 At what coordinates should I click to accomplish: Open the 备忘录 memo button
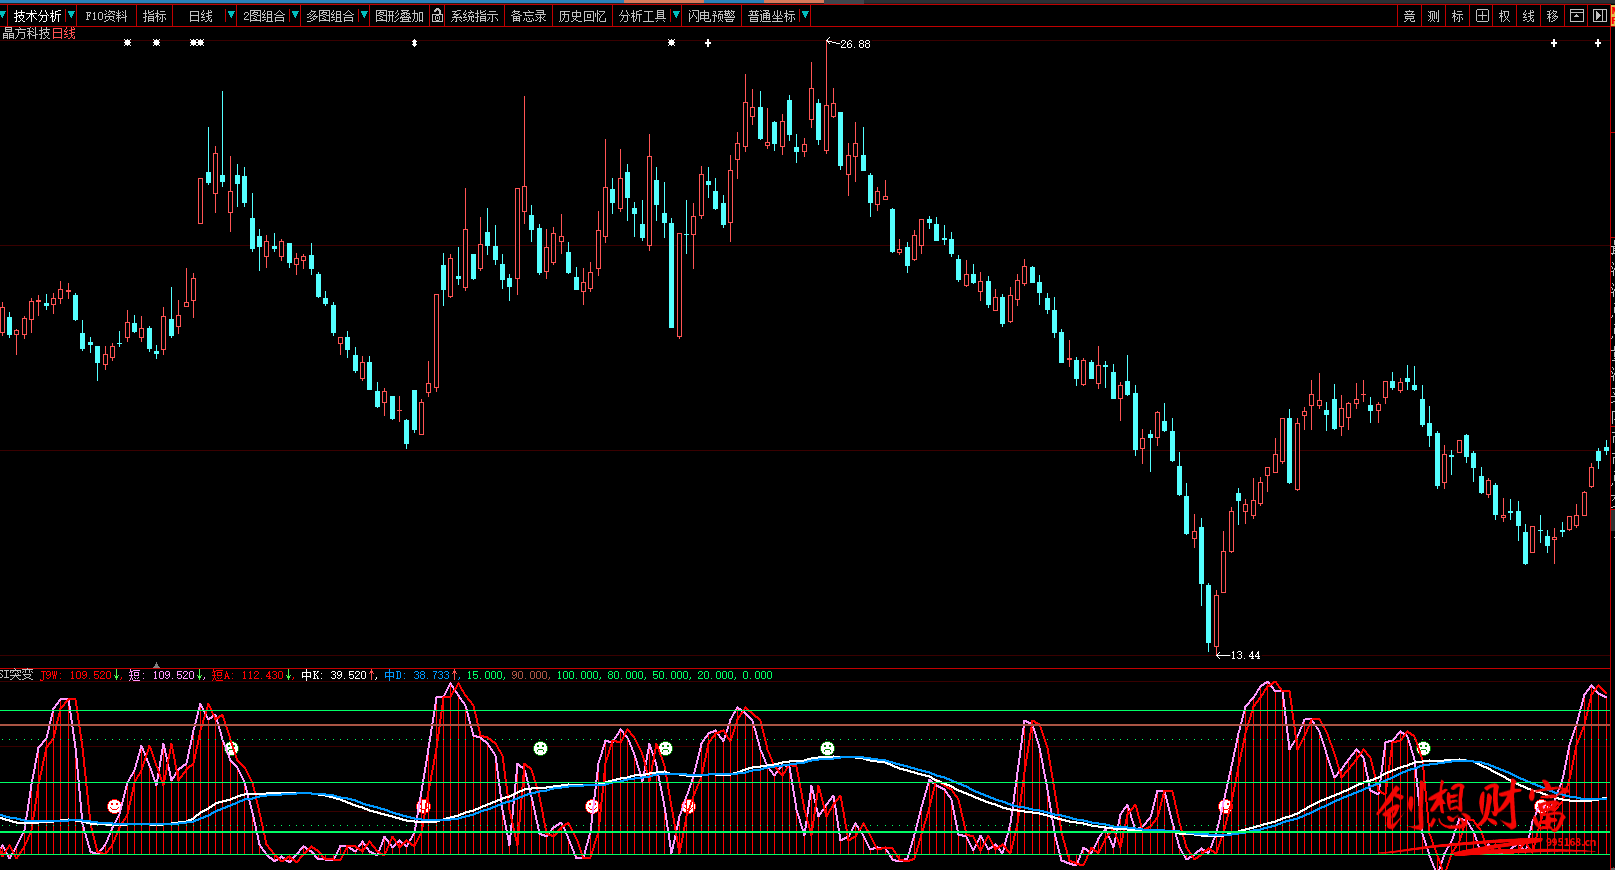(x=528, y=16)
